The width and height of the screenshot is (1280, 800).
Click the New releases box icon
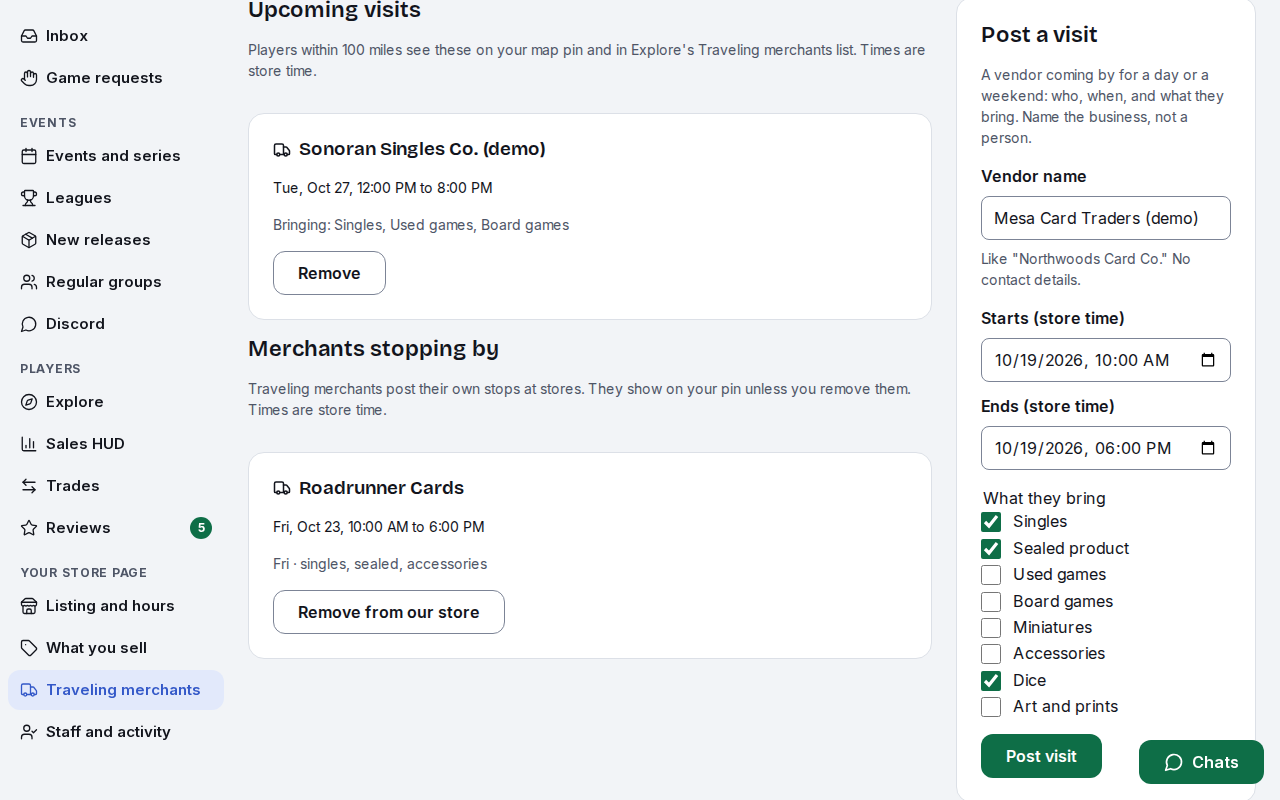coord(29,240)
